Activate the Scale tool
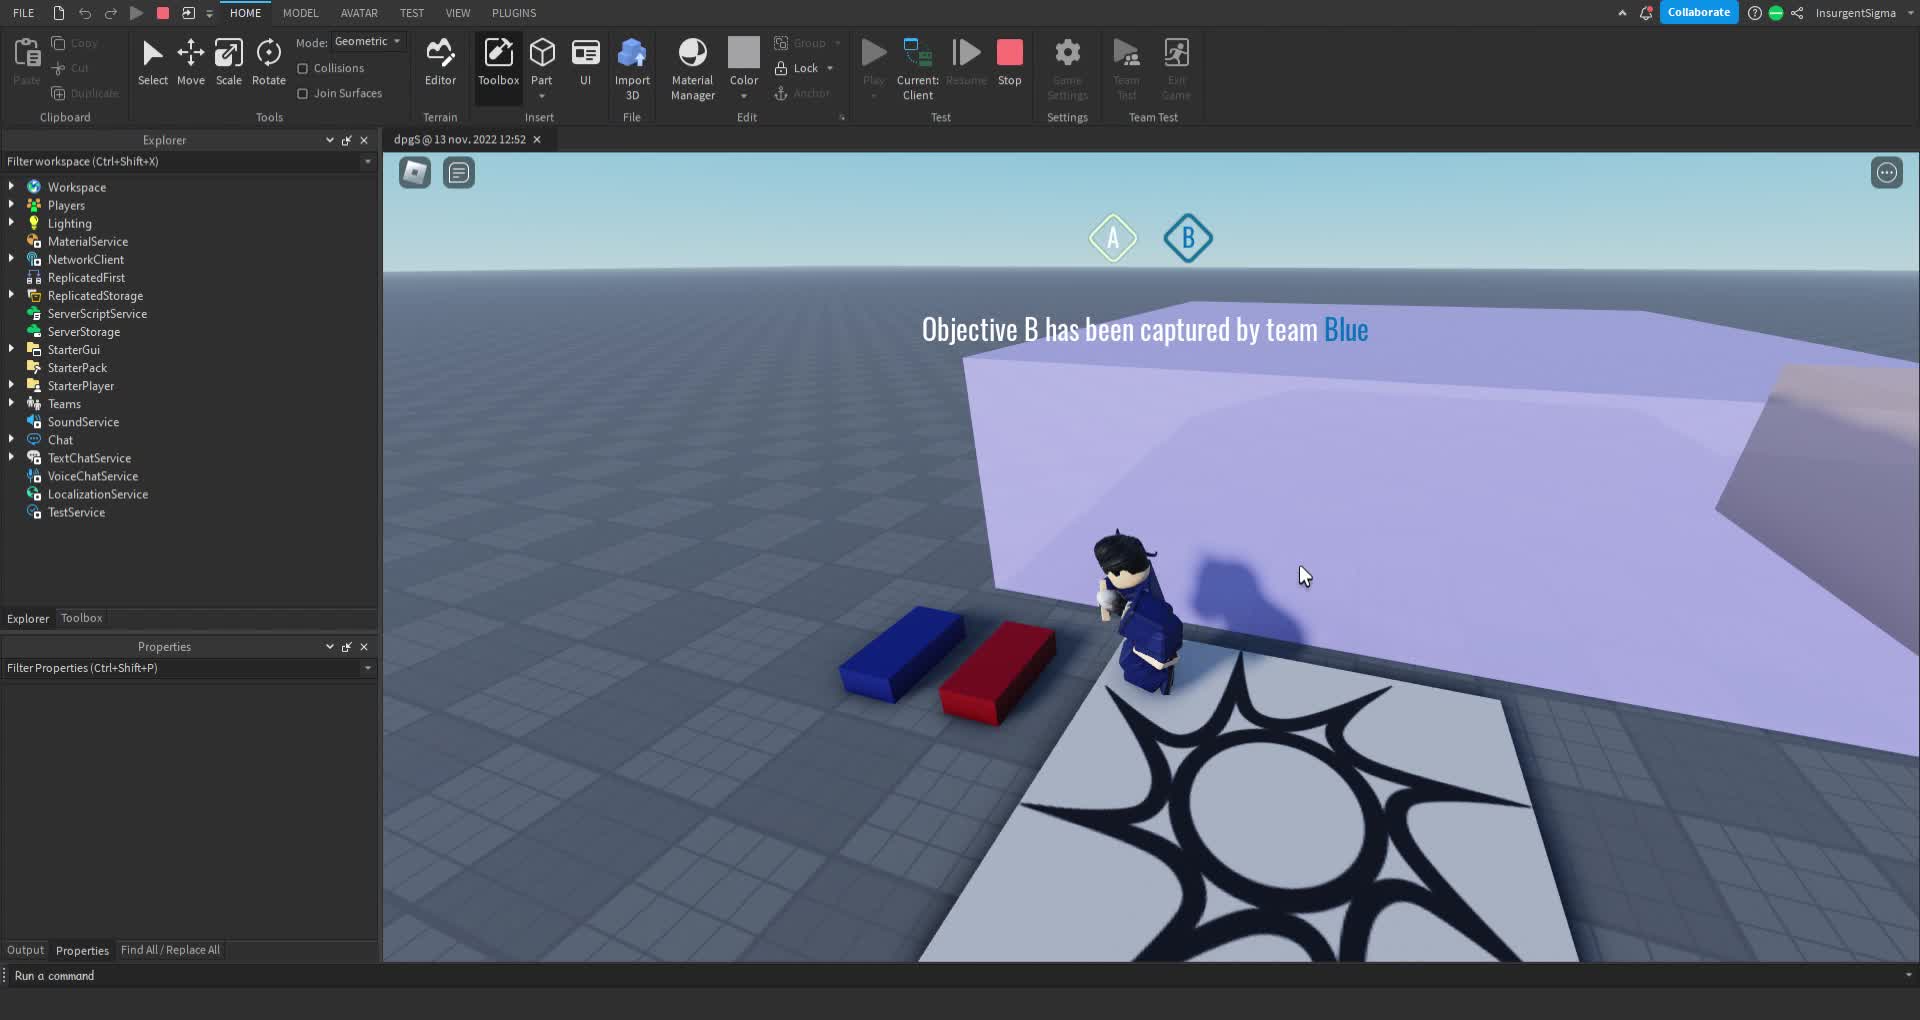The height and width of the screenshot is (1020, 1920). coord(228,60)
